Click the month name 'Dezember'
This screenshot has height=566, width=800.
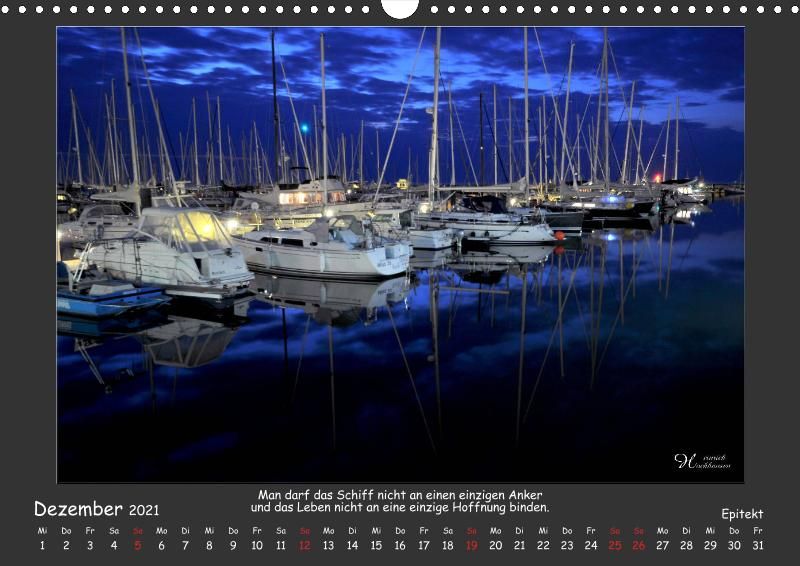(78, 509)
